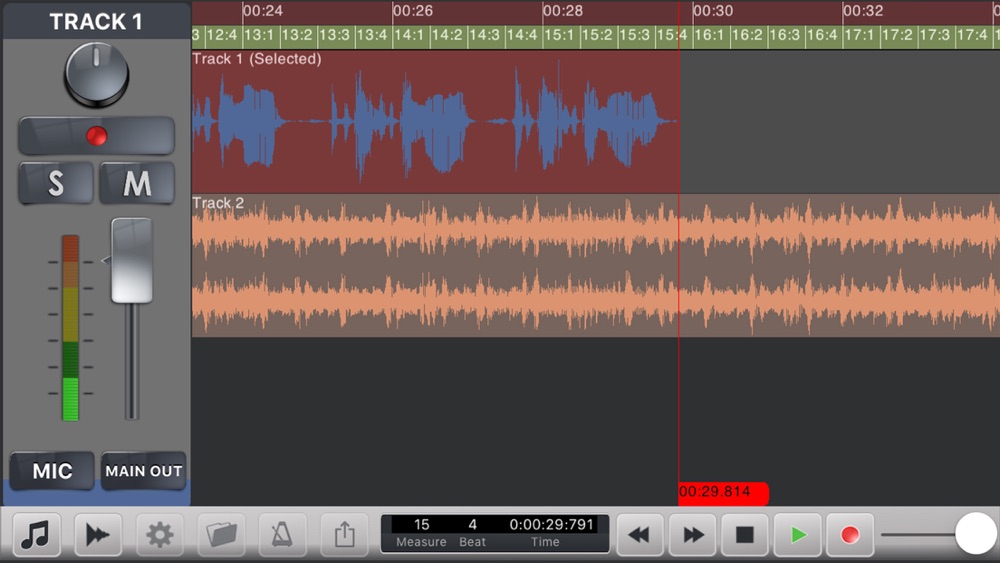Click the 'Track 2' label

(x=218, y=203)
